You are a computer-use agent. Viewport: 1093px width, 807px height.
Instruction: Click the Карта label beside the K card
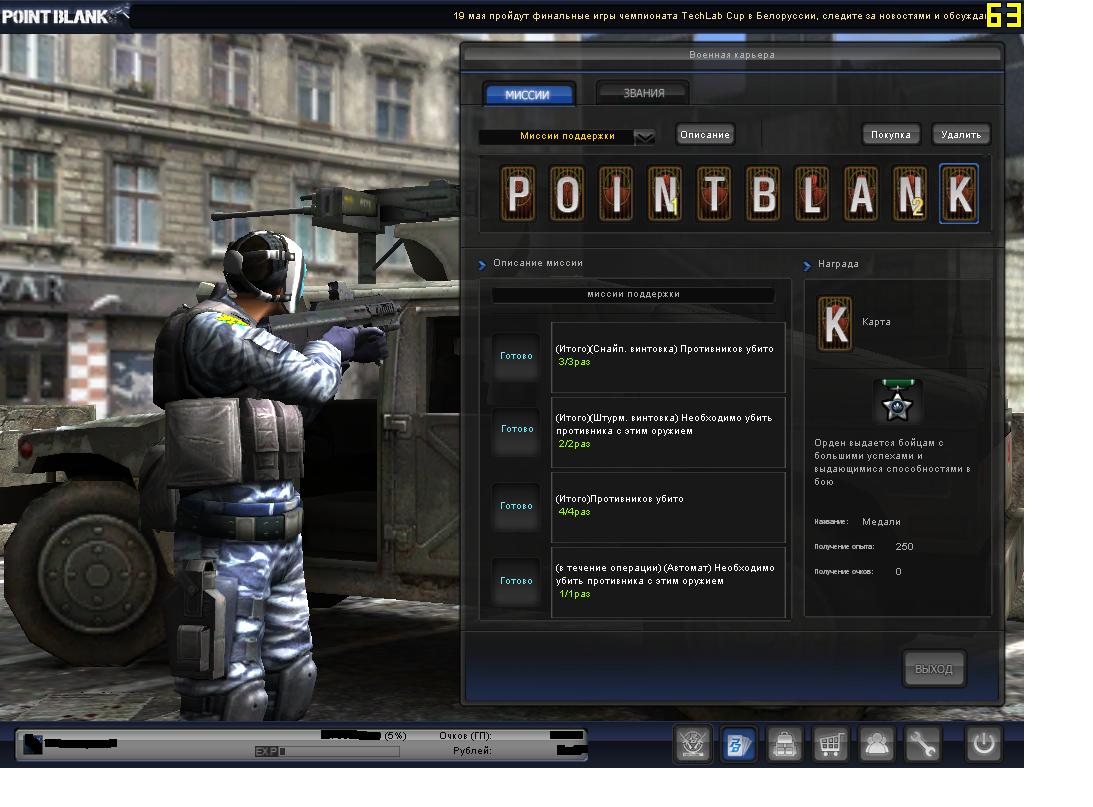coord(876,322)
